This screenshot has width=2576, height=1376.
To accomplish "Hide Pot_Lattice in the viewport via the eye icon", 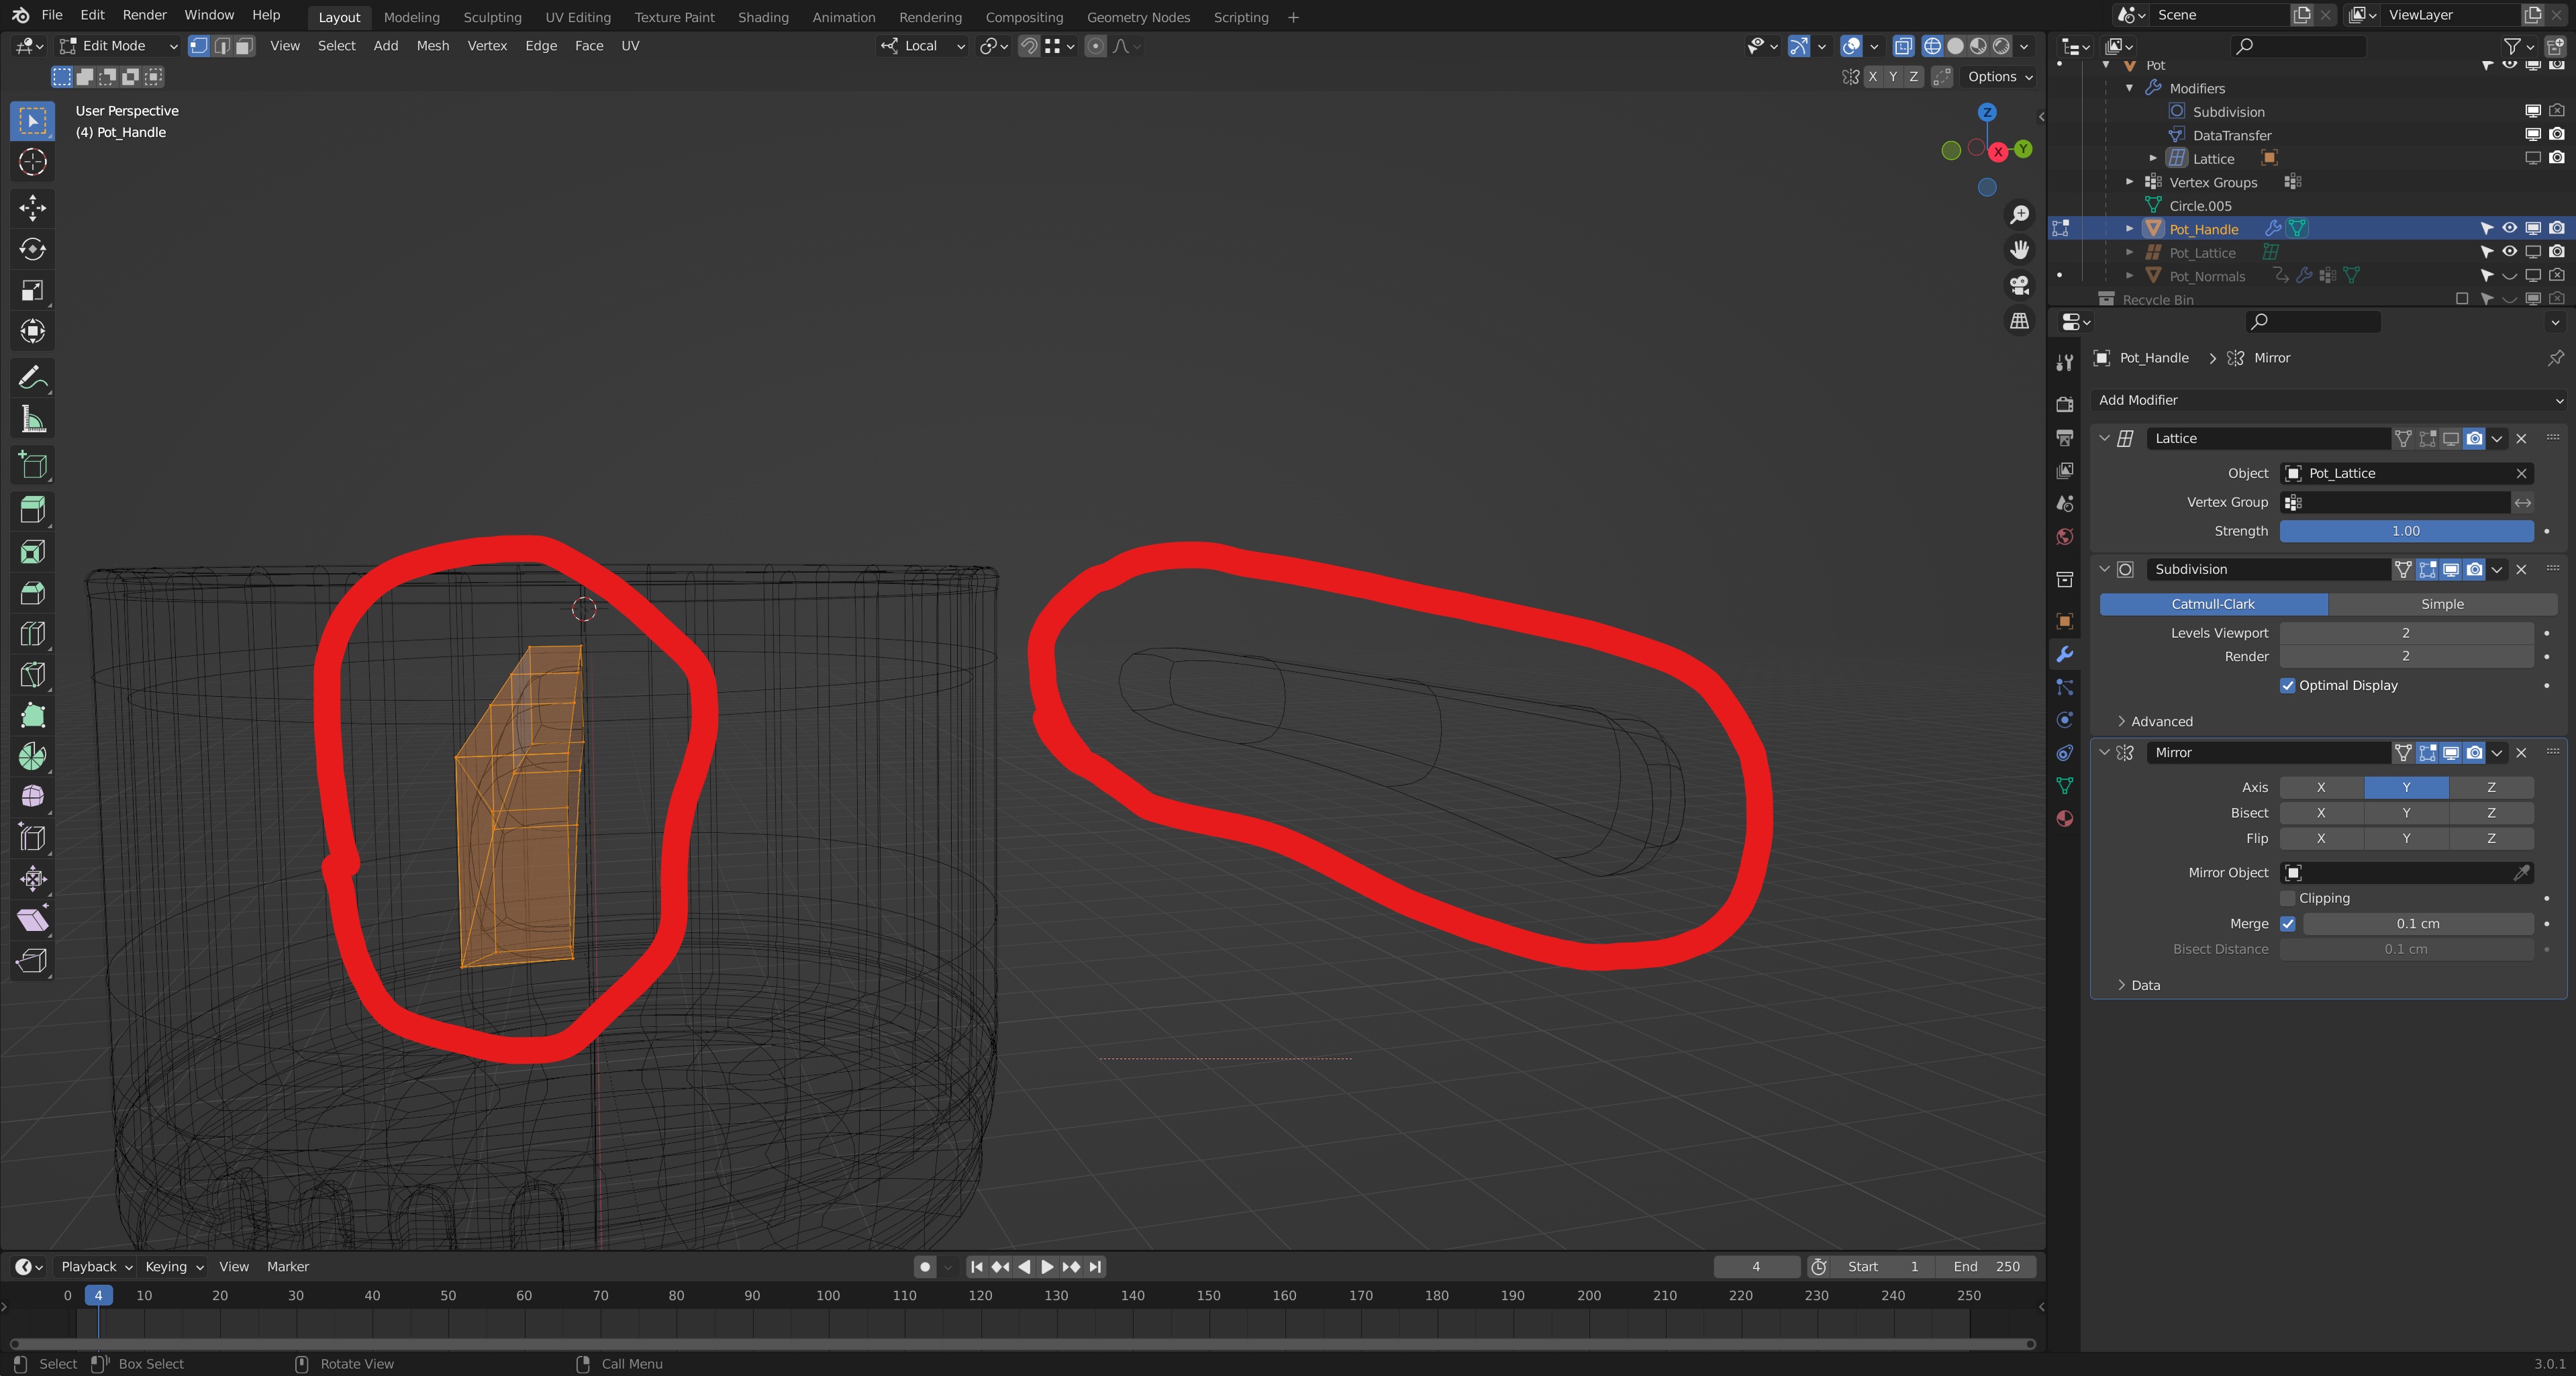I will click(2510, 252).
